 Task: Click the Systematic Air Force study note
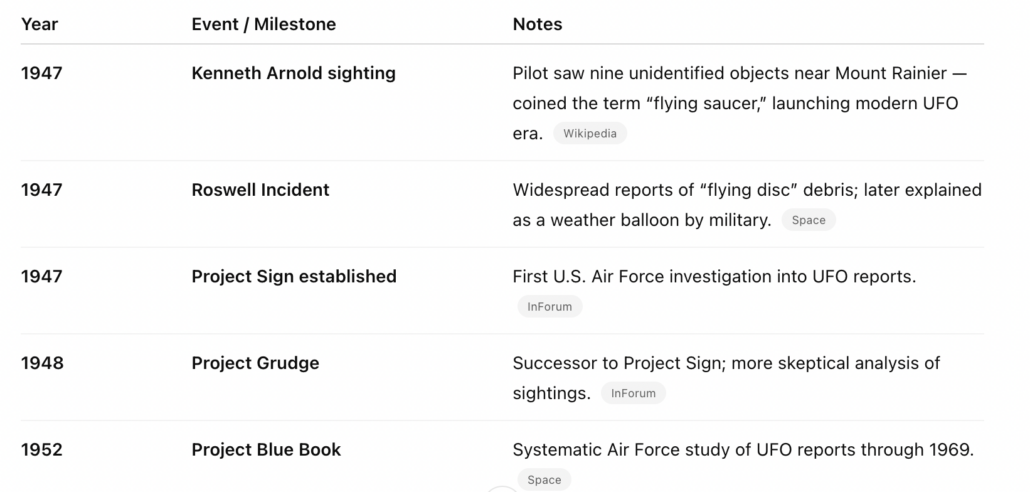742,450
